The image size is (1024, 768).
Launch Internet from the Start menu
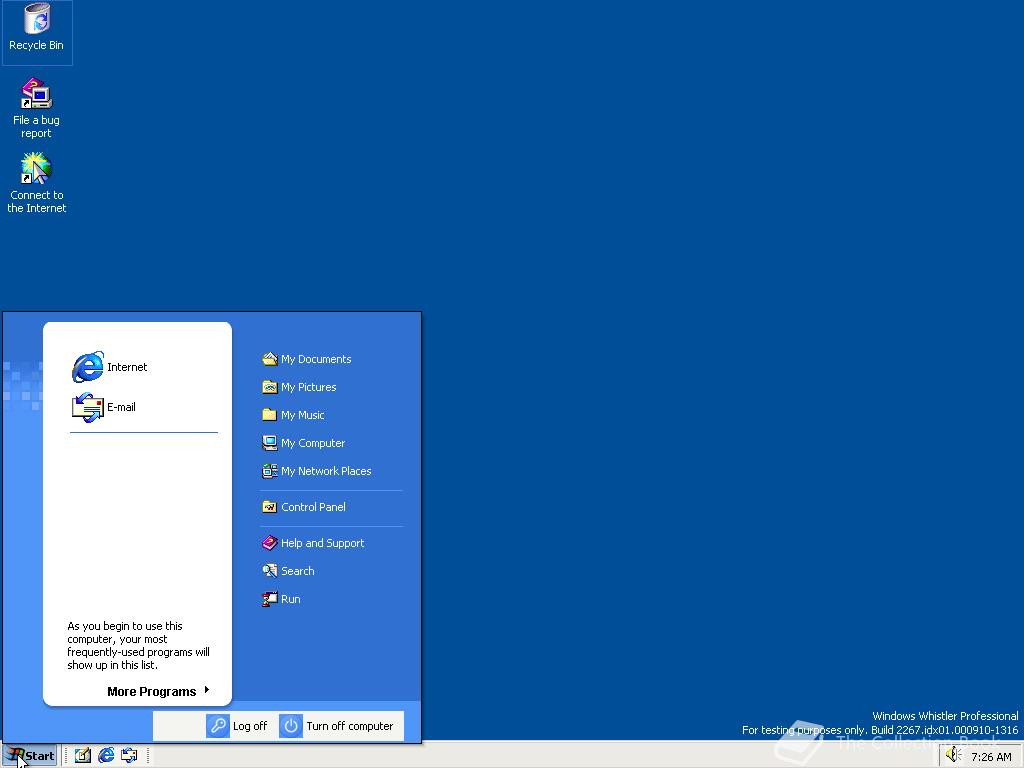[x=110, y=367]
